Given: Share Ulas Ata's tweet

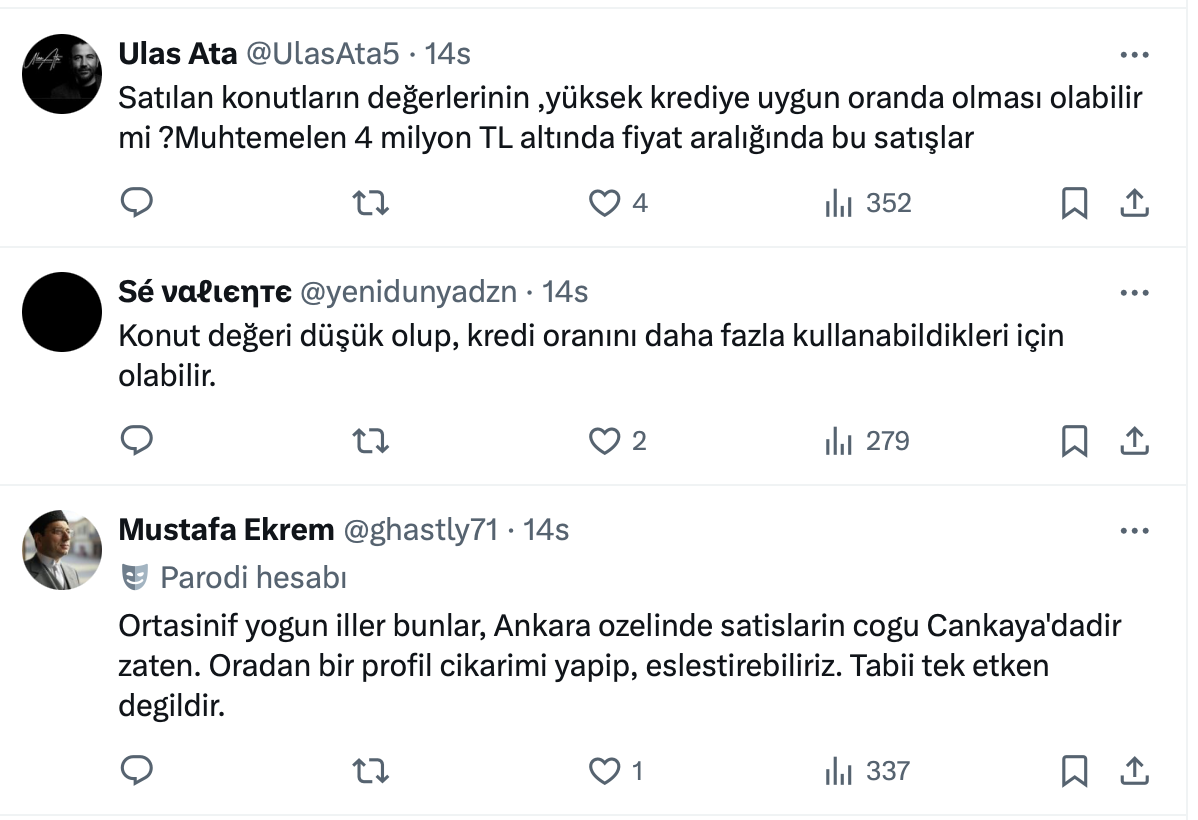Looking at the screenshot, I should [1134, 204].
